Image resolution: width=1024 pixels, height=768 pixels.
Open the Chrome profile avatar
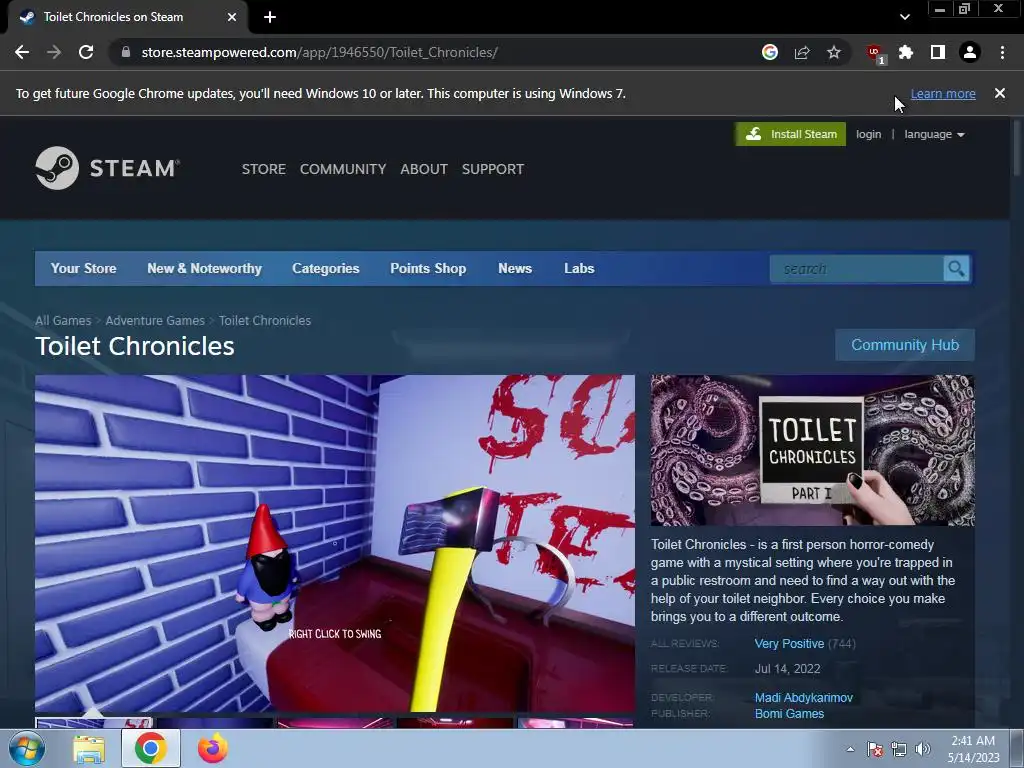(x=970, y=52)
